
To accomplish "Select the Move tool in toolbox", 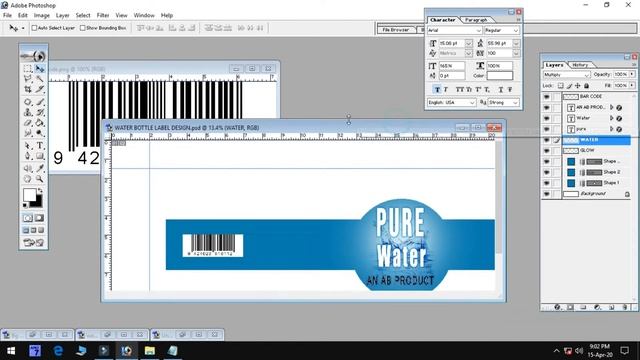I will [x=40, y=69].
